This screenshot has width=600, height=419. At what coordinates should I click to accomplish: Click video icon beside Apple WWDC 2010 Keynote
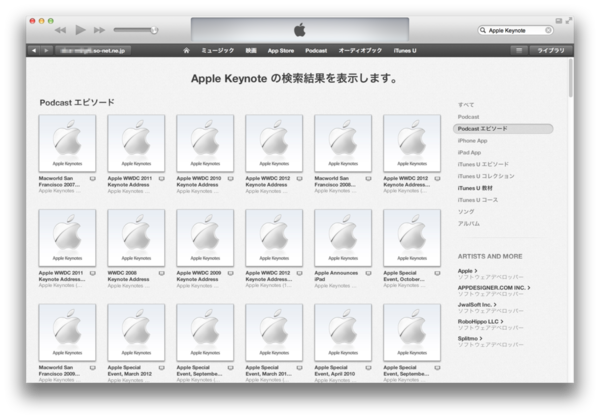(230, 179)
